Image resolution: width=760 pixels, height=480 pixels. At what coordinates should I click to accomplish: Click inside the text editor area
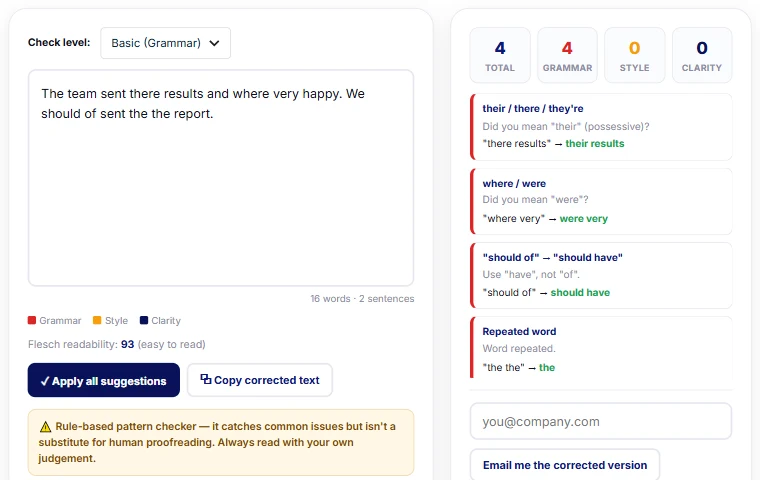pos(221,178)
